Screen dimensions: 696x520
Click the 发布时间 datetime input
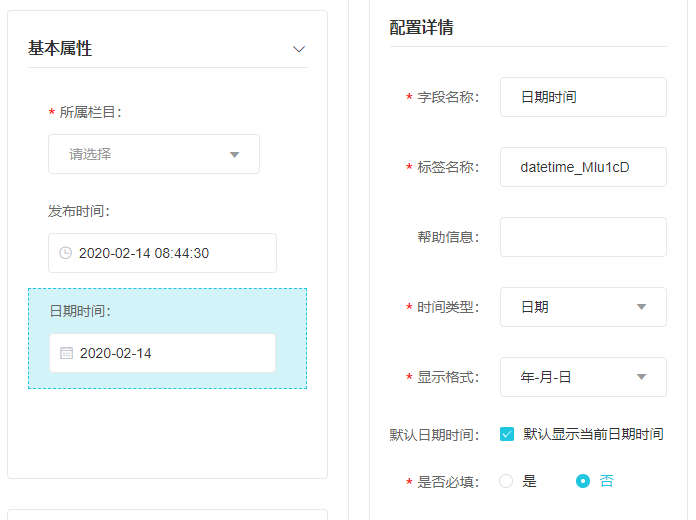tap(162, 253)
